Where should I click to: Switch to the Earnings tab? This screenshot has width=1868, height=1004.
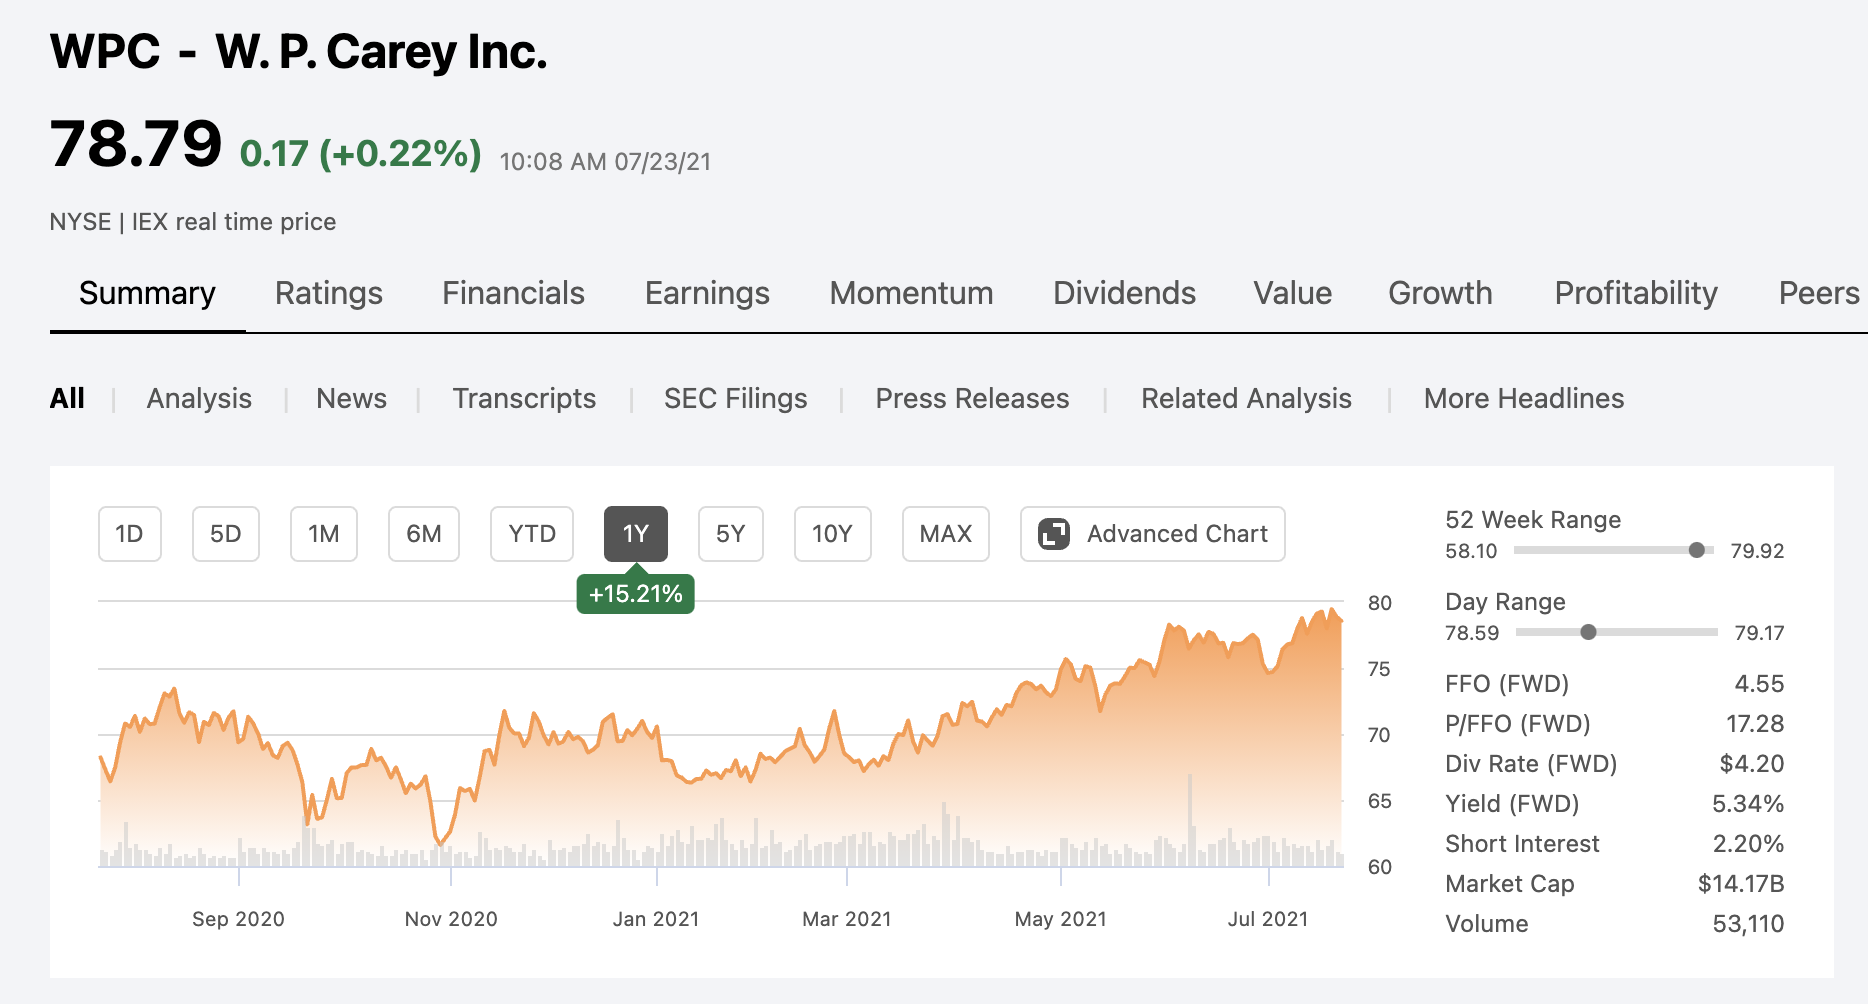(707, 293)
